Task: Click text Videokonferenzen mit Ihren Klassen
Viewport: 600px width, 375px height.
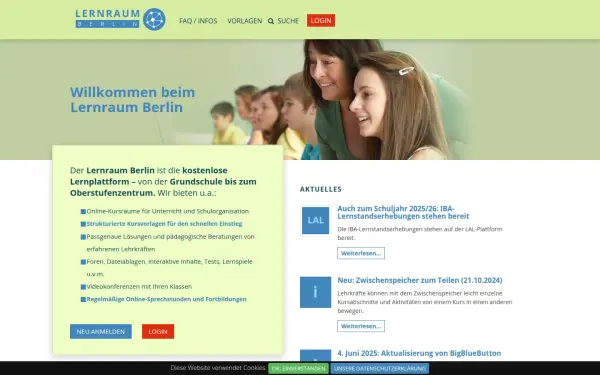Action: (139, 286)
